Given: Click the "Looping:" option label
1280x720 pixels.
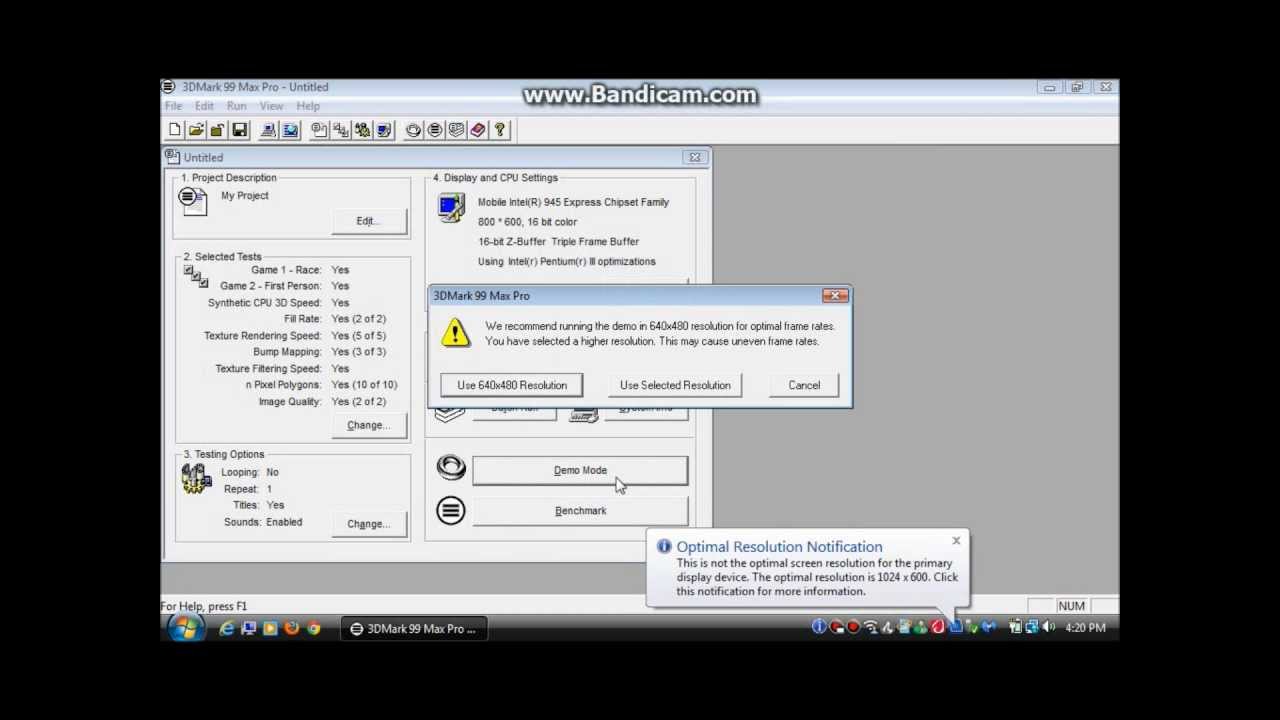Looking at the screenshot, I should 240,472.
